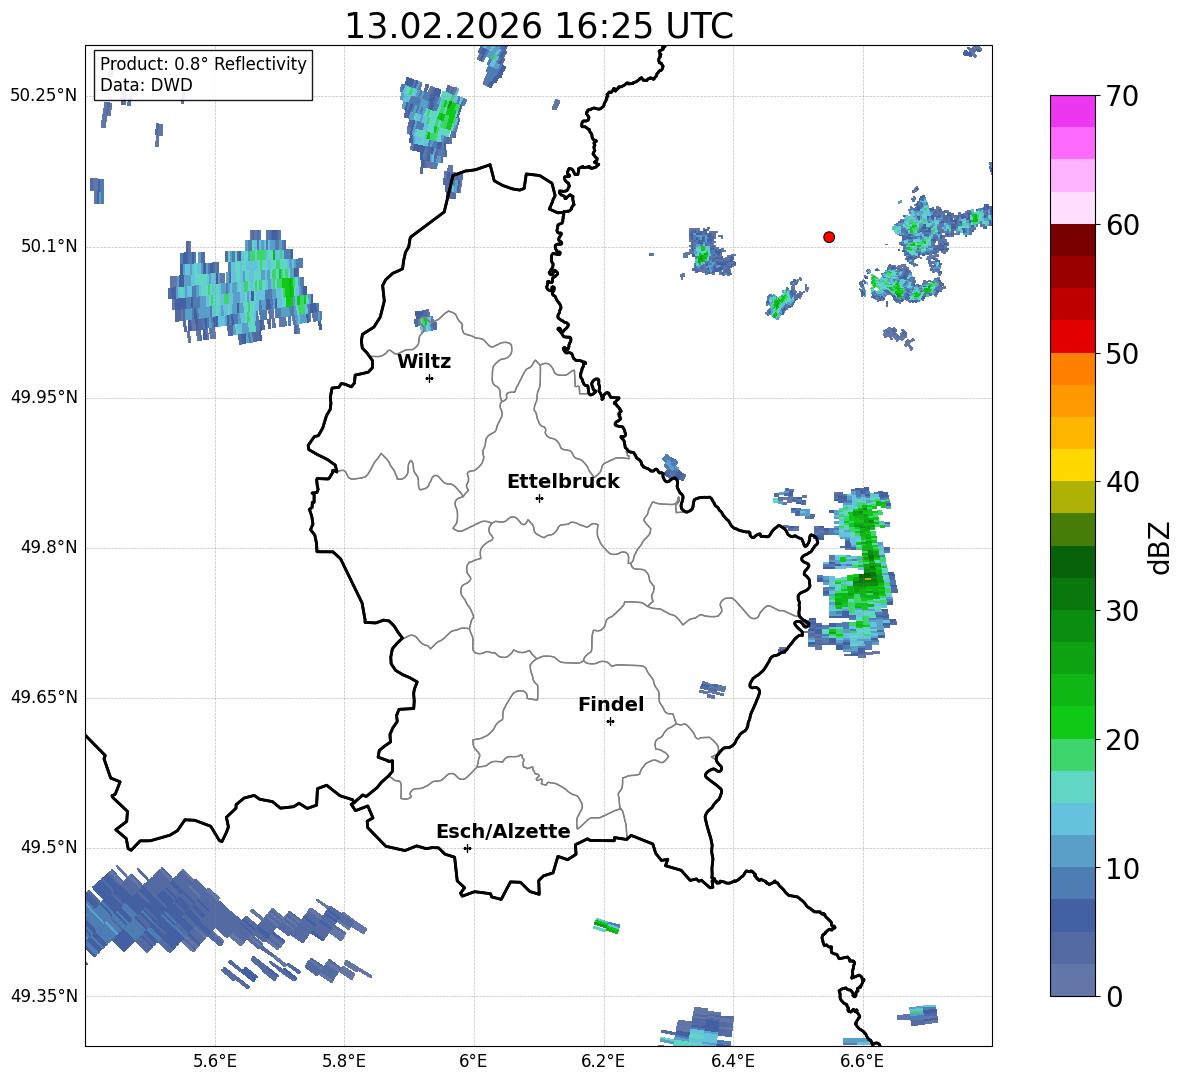The height and width of the screenshot is (1081, 1184).
Task: Click the 6.6°E longitude label
Action: [x=862, y=1061]
